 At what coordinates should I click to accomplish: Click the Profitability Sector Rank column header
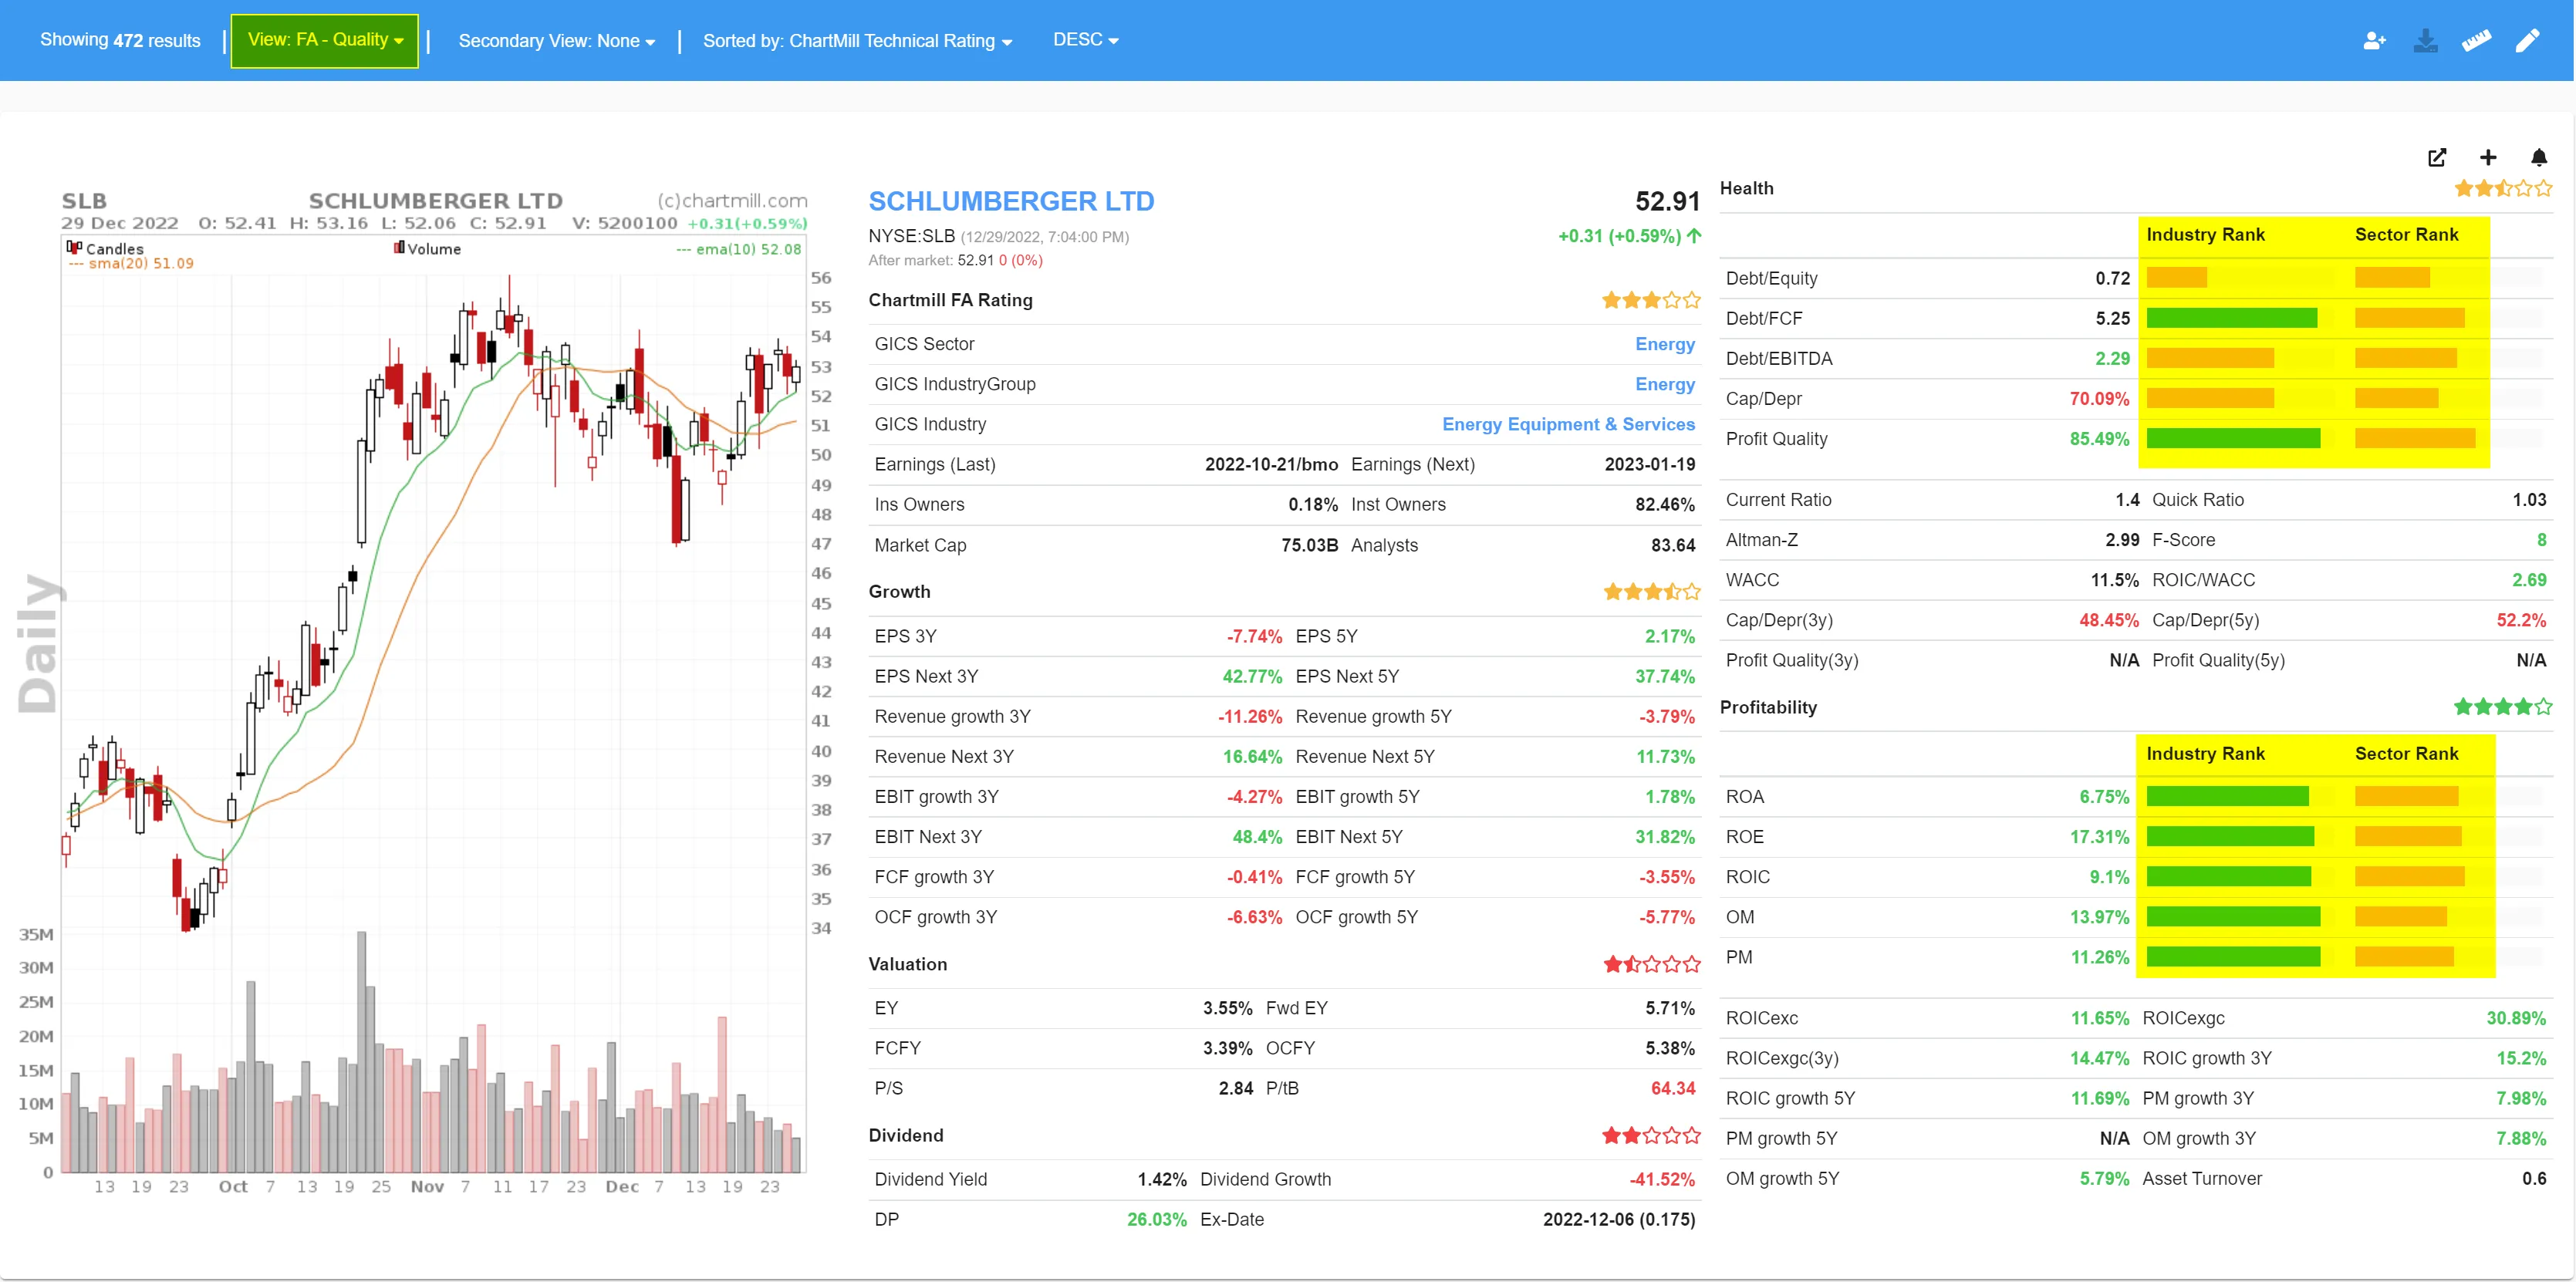pos(2406,753)
